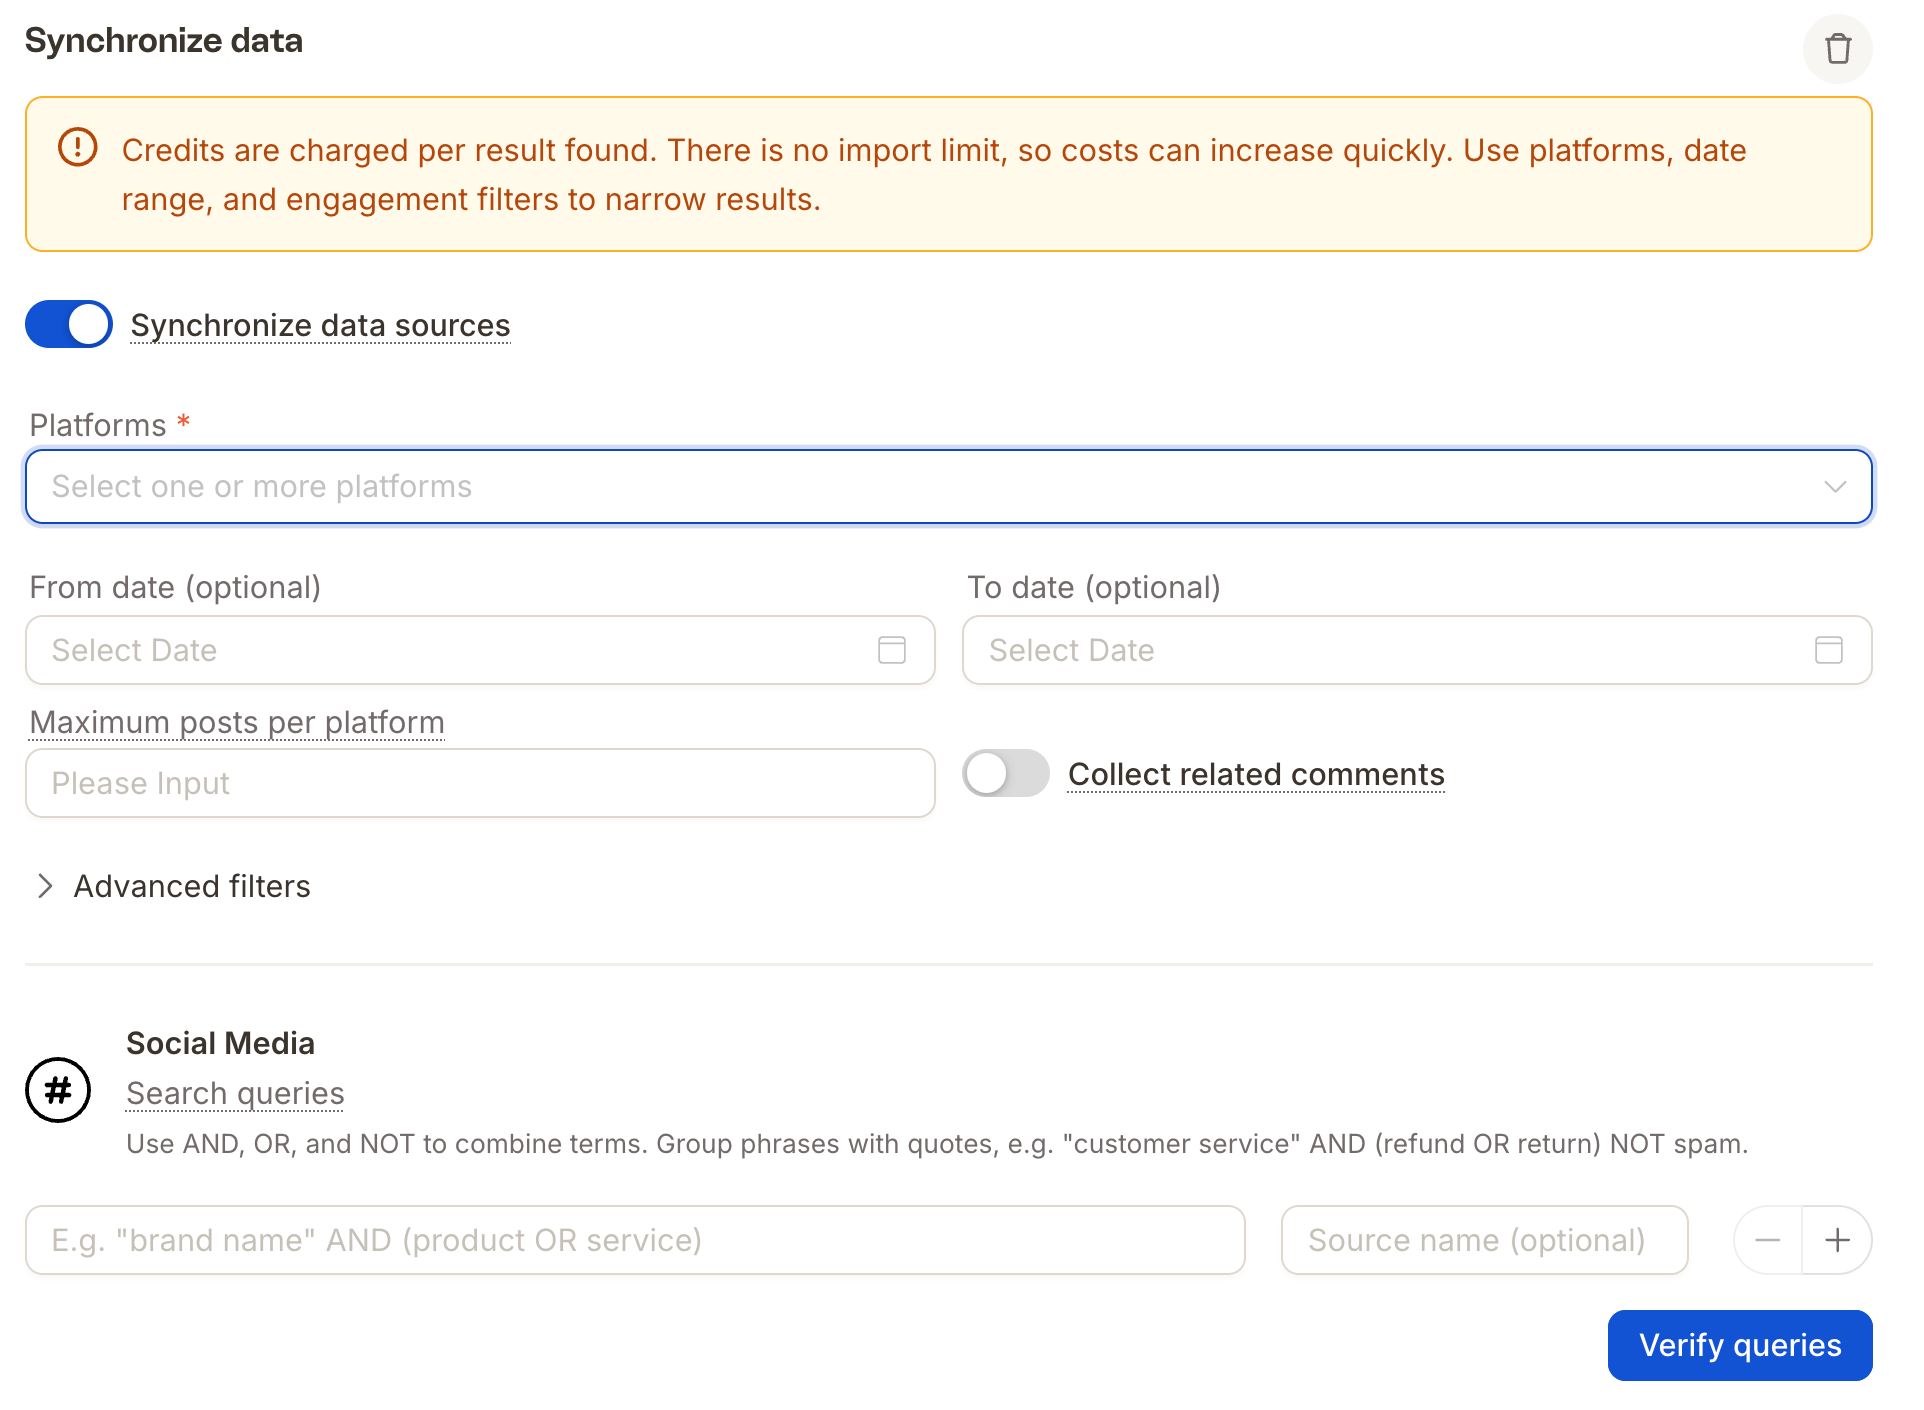Turn off Synchronize data sources switch
The image size is (1924, 1410).
click(69, 324)
